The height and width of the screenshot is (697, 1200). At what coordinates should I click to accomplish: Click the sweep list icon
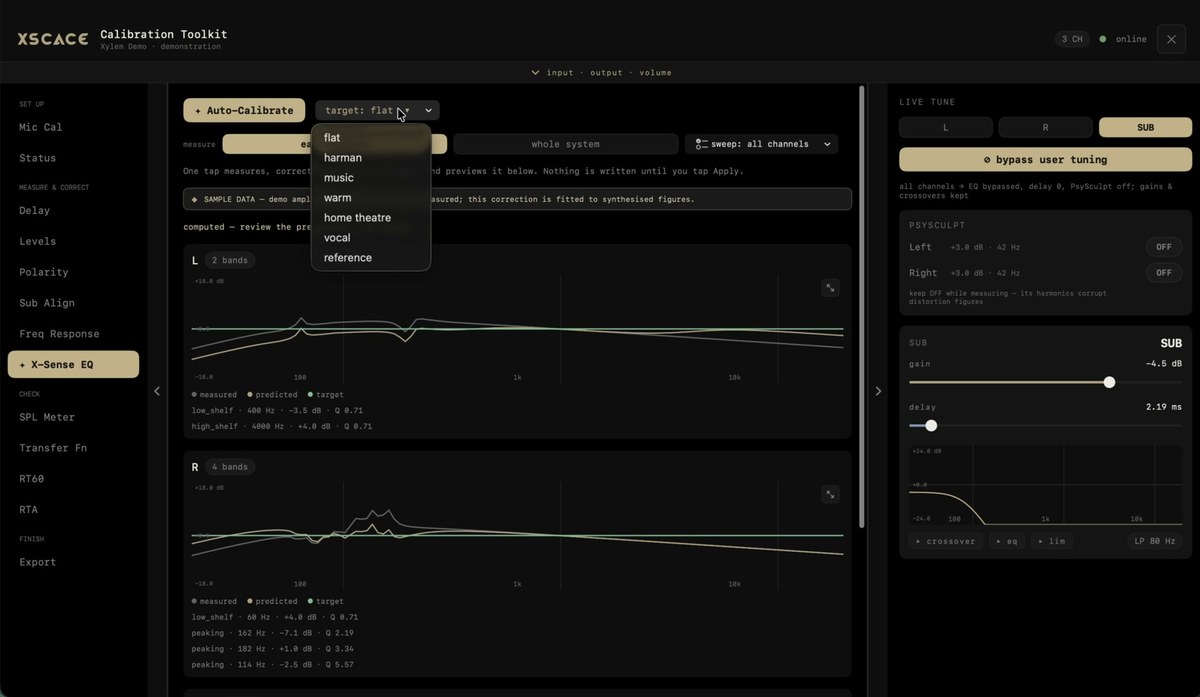[x=701, y=144]
